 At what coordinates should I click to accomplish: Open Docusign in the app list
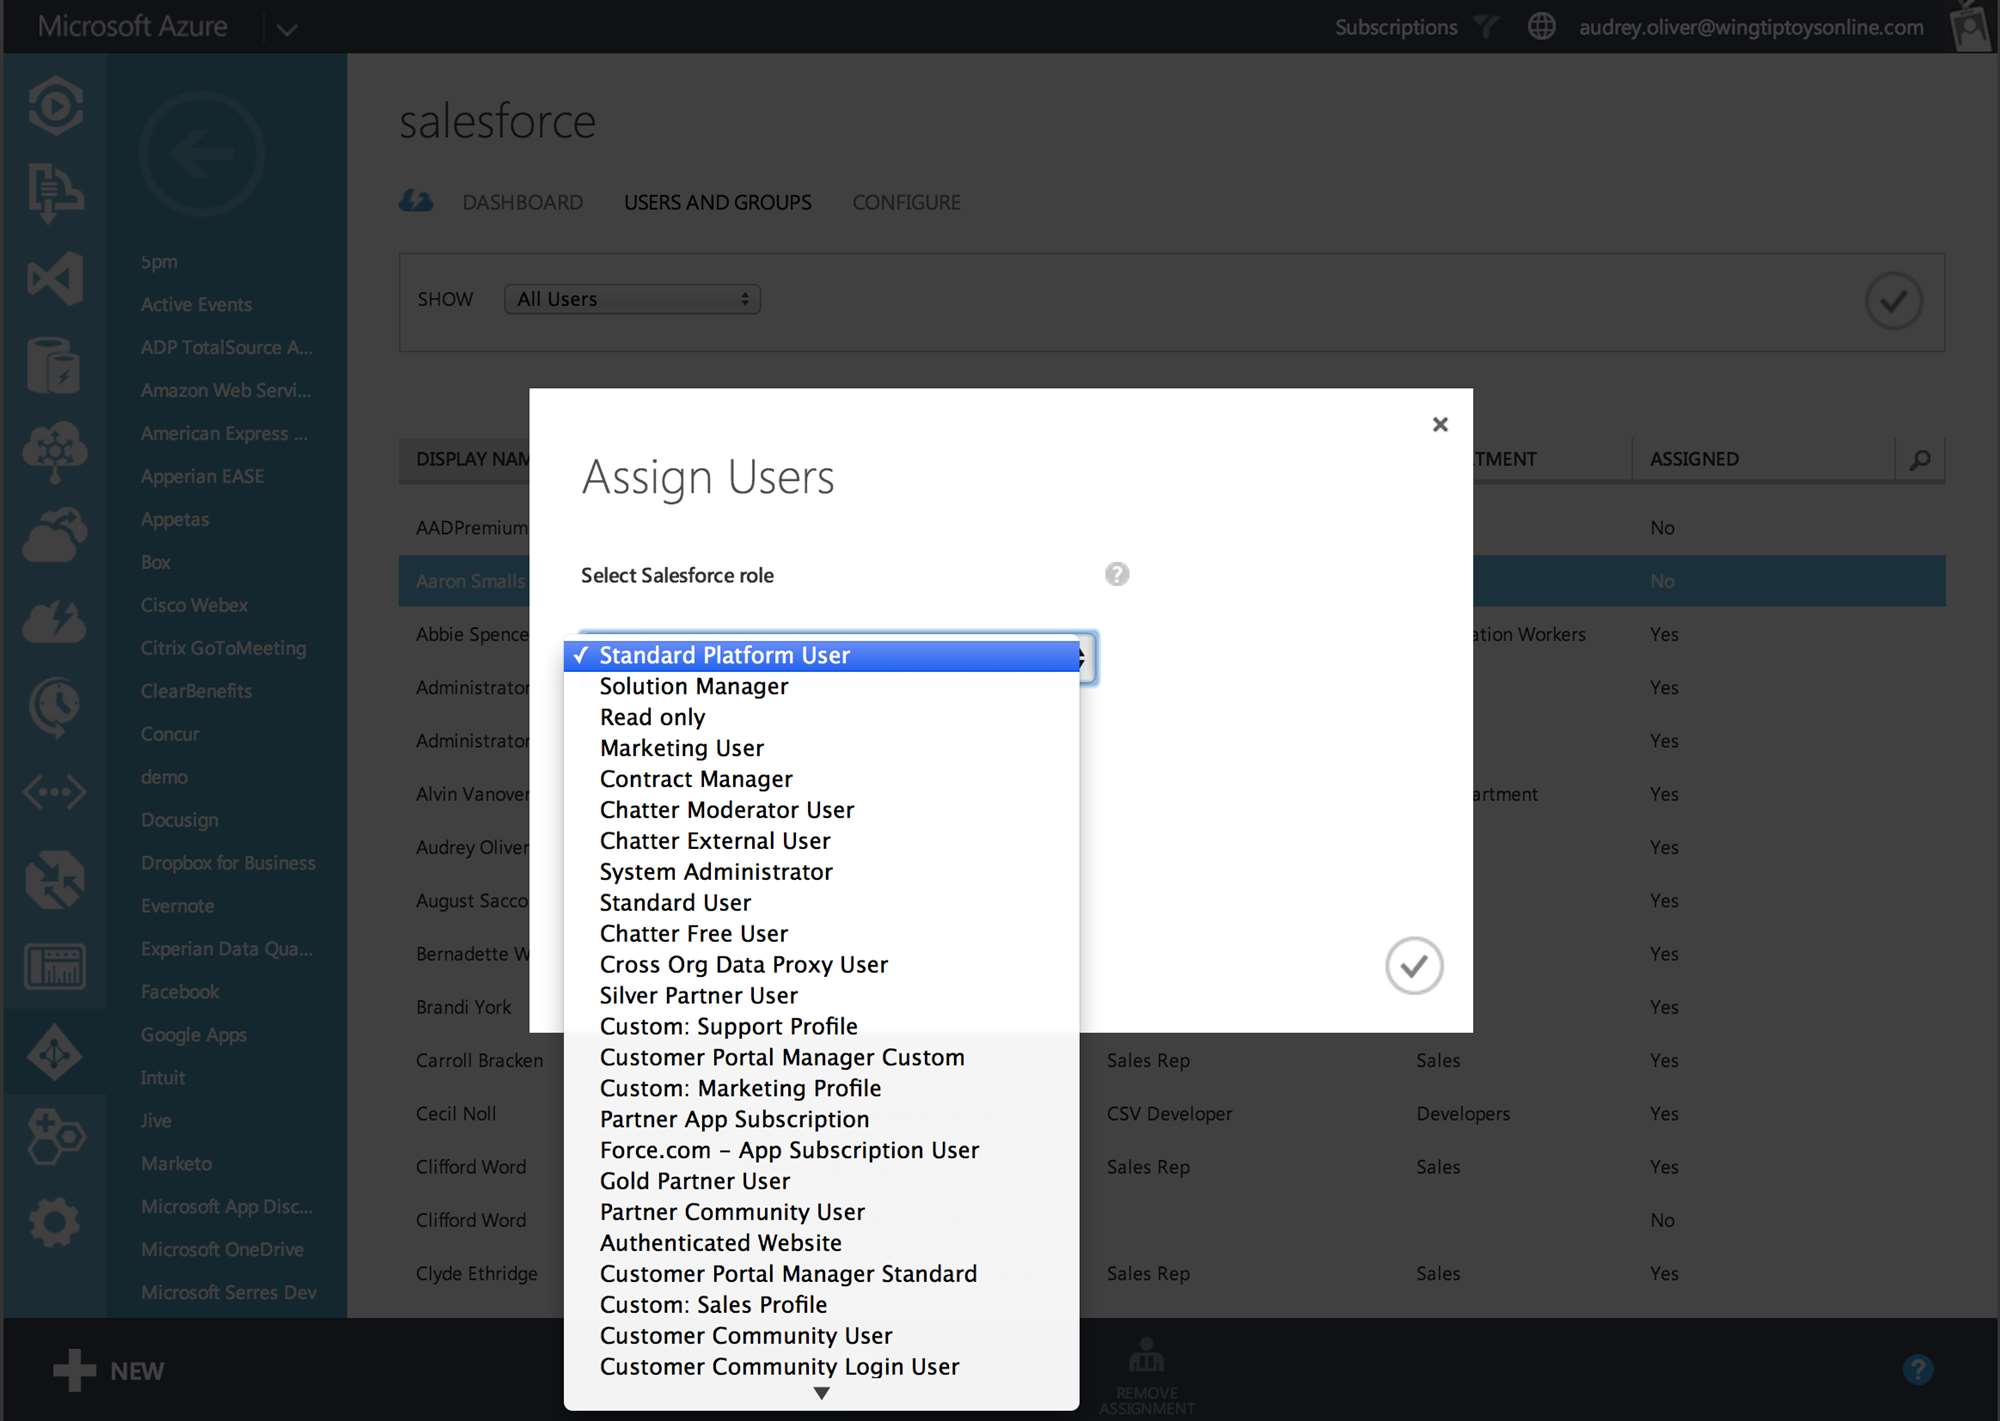pos(179,820)
